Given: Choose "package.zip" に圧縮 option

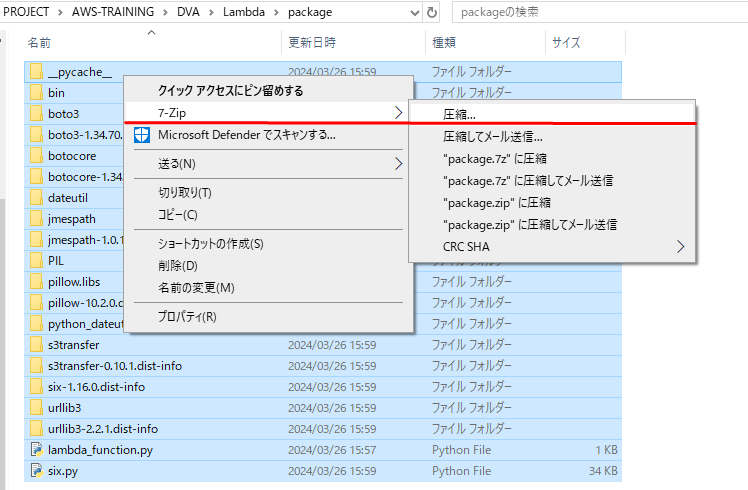Looking at the screenshot, I should [496, 202].
